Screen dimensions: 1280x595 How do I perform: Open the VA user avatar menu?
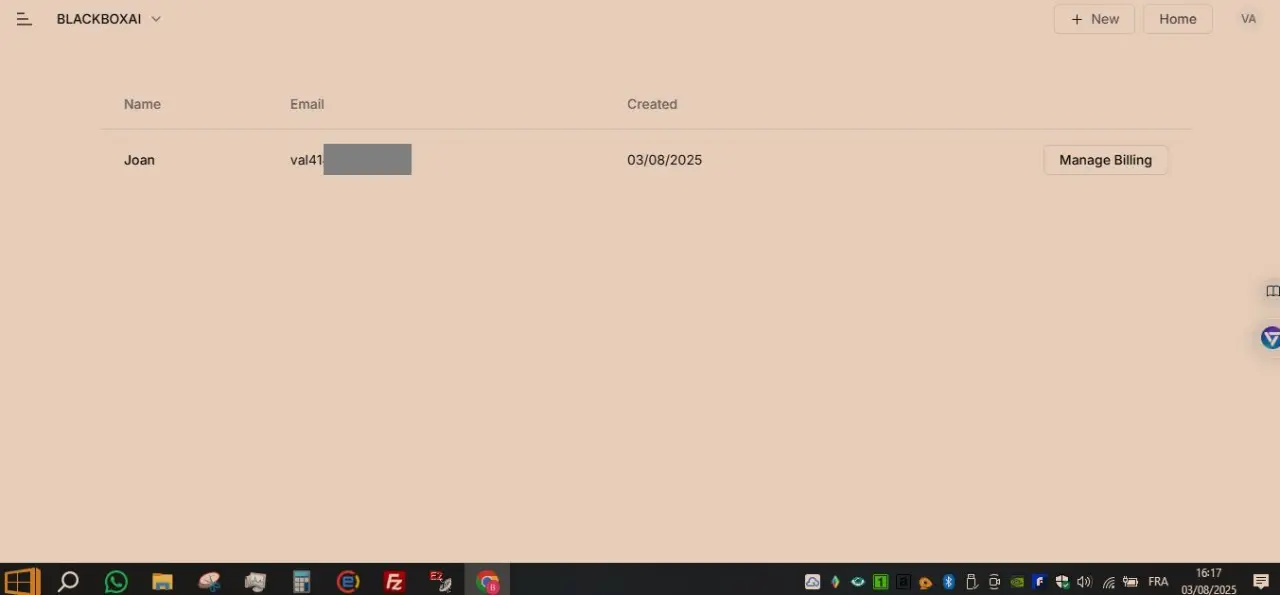click(x=1248, y=19)
